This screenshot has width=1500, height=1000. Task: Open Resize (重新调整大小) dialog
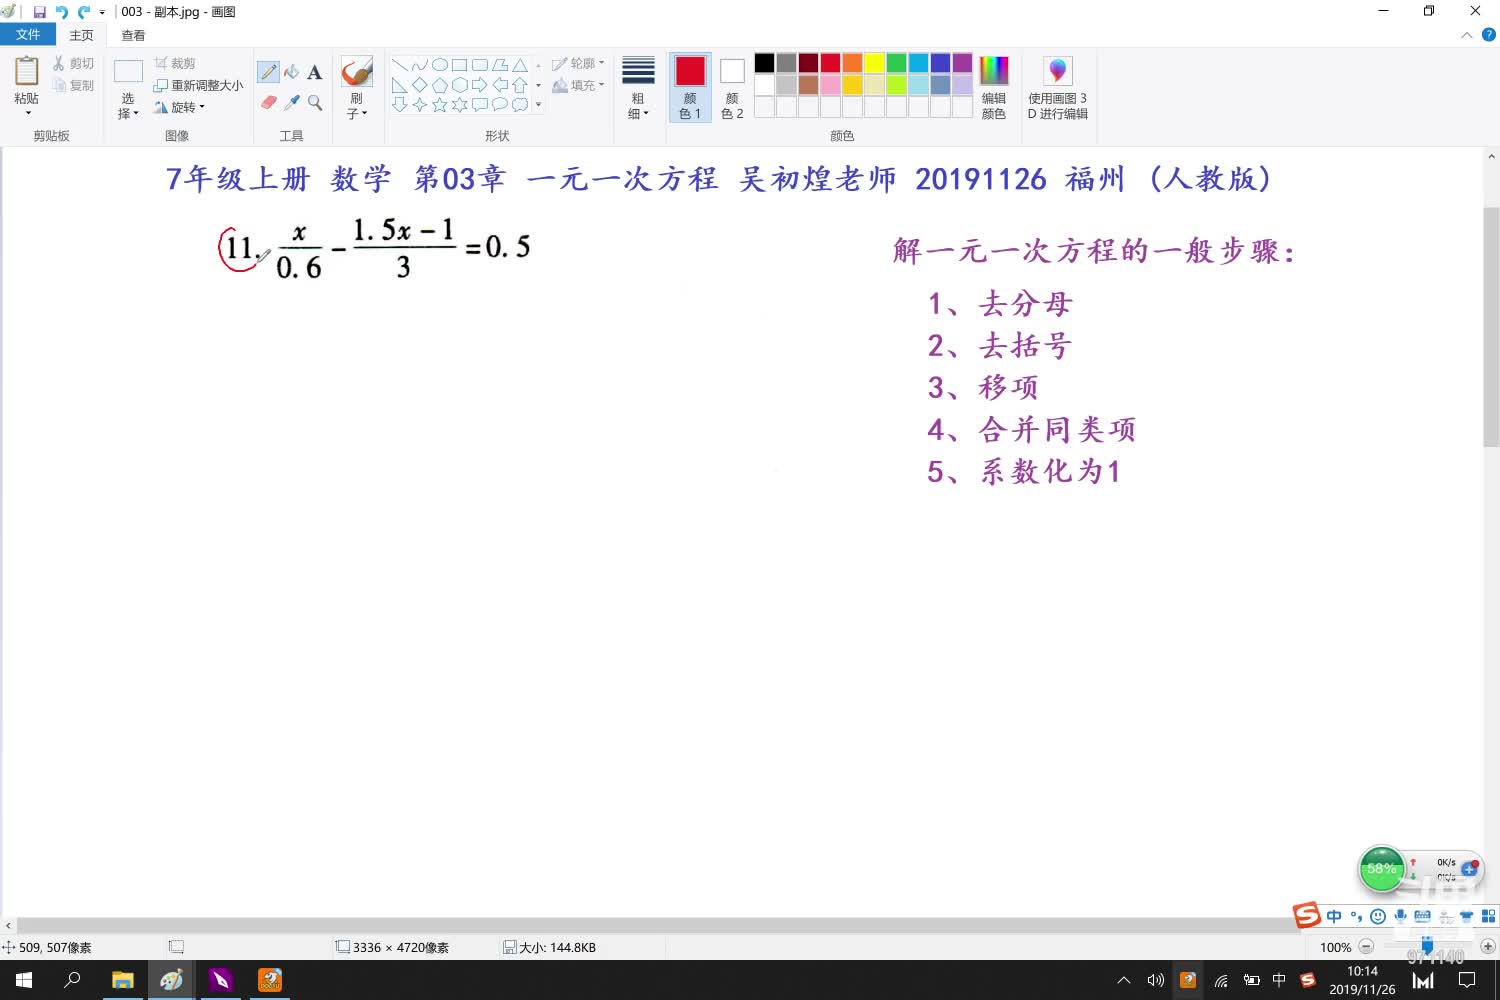click(198, 85)
